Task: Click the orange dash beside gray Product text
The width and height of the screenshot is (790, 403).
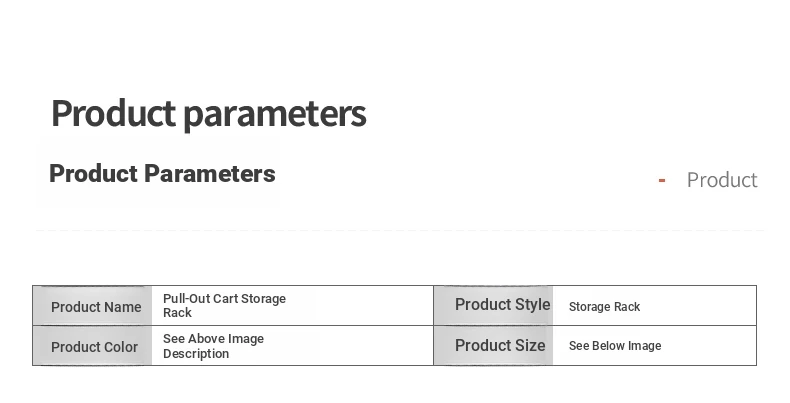Action: [662, 181]
